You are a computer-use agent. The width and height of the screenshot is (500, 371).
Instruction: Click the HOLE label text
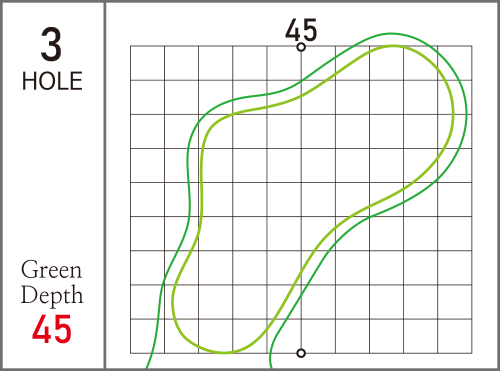point(52,81)
